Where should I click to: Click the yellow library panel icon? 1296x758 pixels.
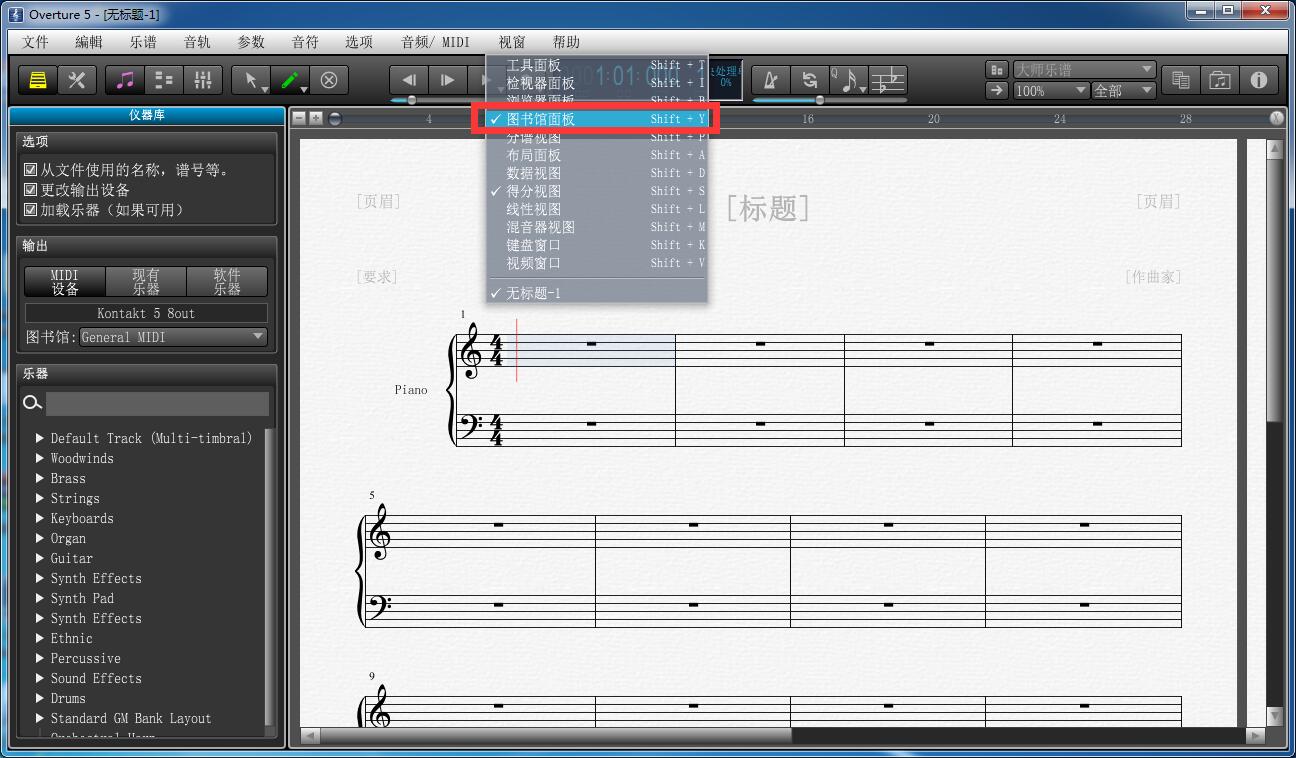[38, 80]
